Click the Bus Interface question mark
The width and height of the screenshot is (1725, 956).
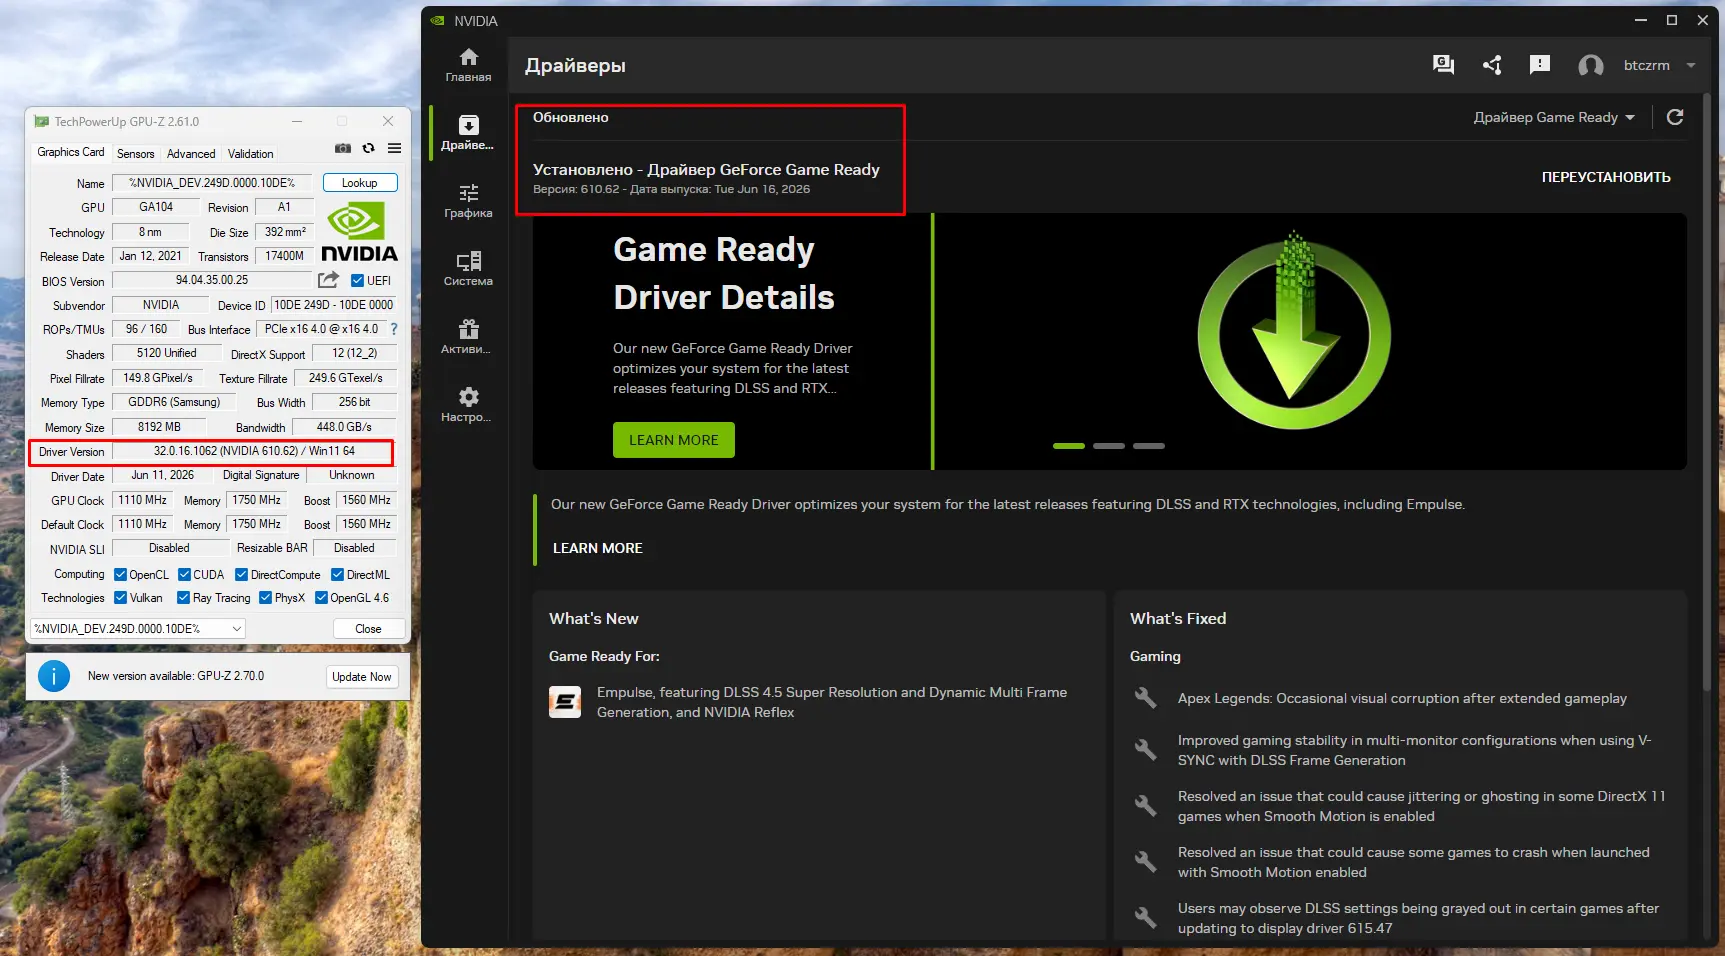click(394, 329)
